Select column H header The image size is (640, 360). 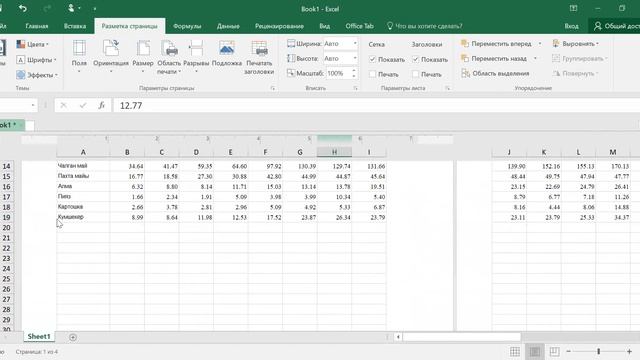point(334,152)
